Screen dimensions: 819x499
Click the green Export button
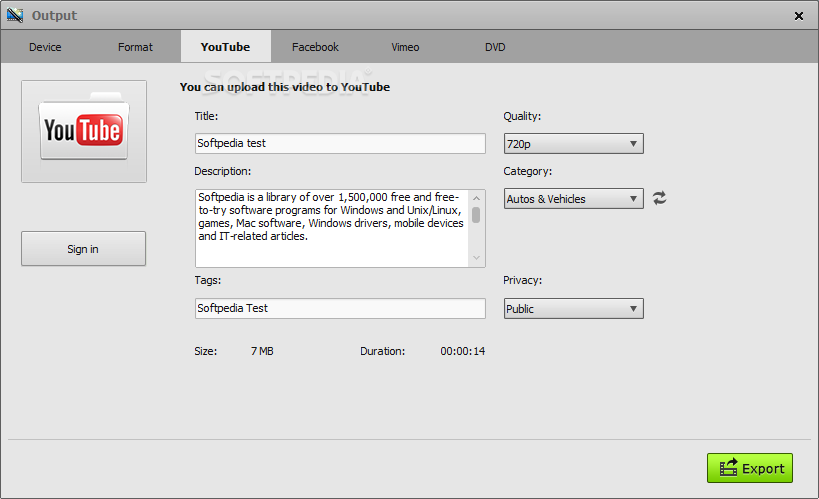(750, 468)
